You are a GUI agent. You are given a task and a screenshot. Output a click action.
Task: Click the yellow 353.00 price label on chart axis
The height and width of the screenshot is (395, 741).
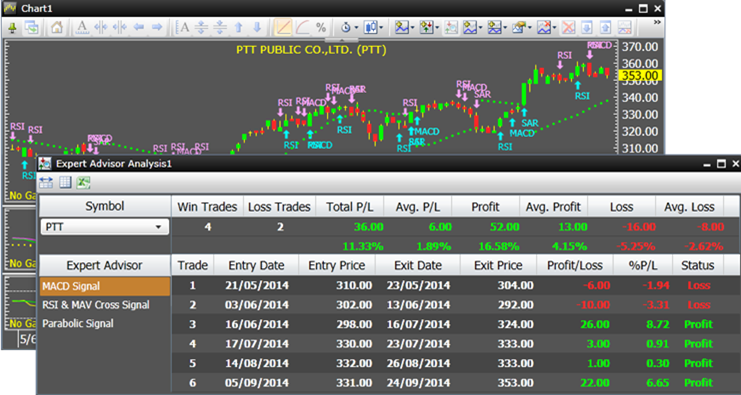coord(639,75)
